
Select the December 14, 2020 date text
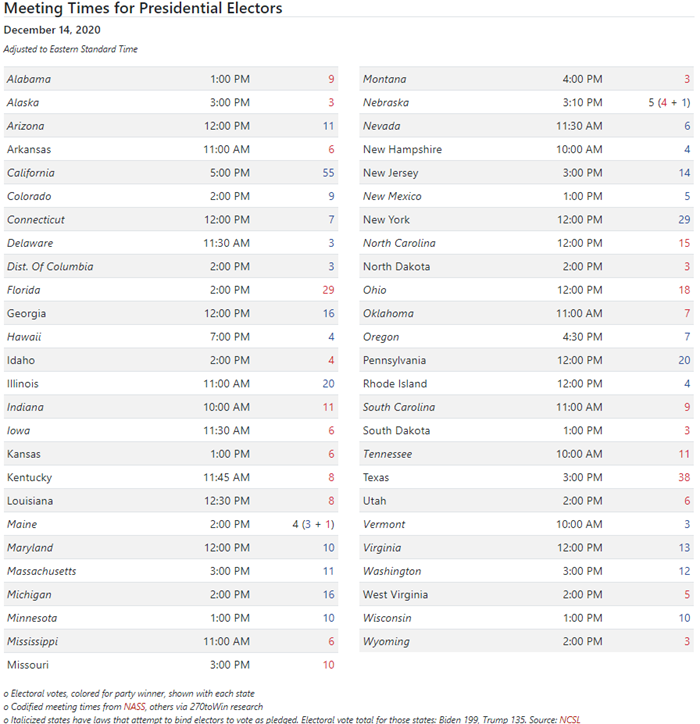pos(52,30)
